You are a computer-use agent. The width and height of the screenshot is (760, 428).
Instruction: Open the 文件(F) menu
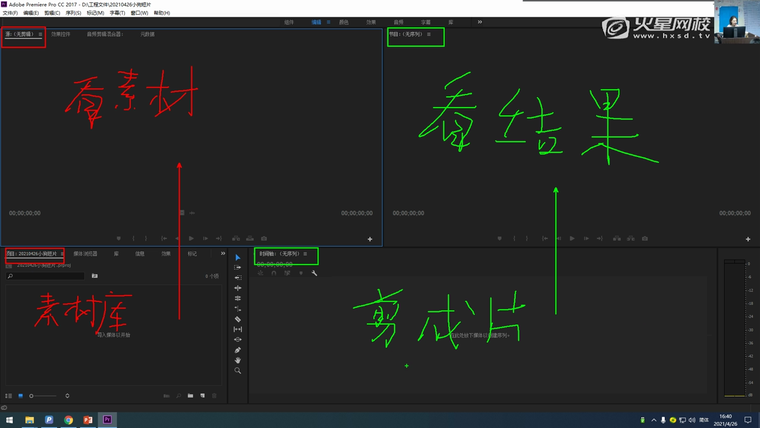pos(11,13)
